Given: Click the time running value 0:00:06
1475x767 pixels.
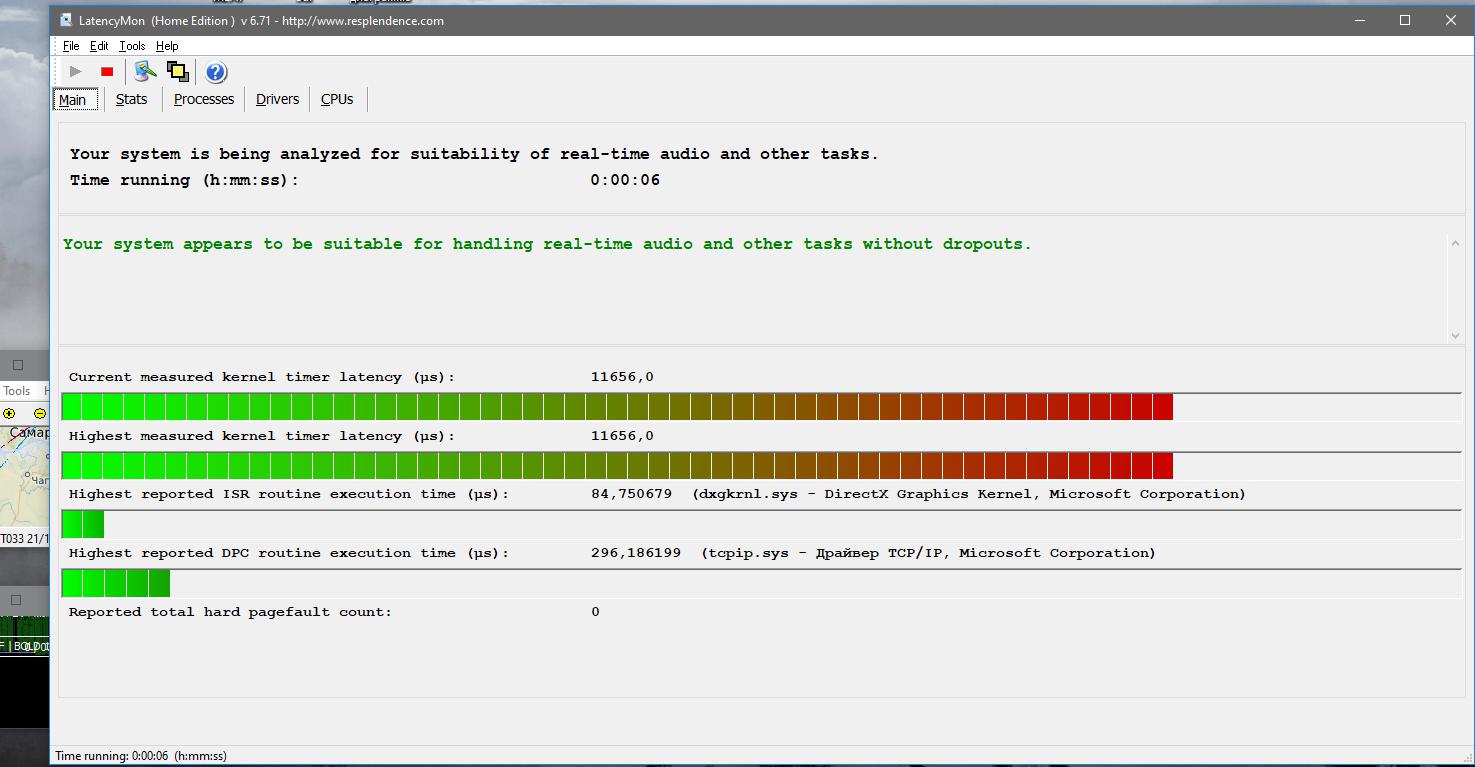Looking at the screenshot, I should pyautogui.click(x=625, y=180).
